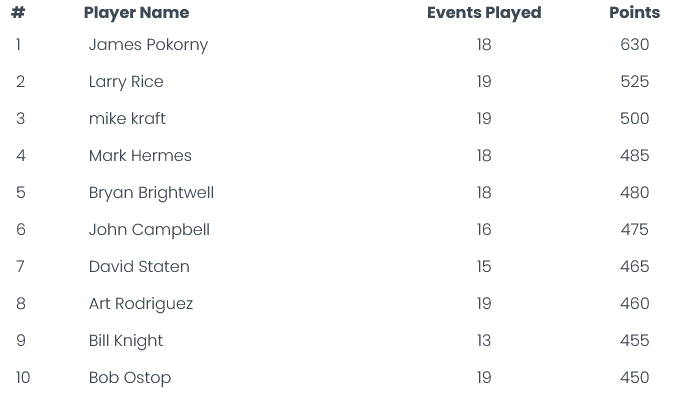The height and width of the screenshot is (397, 673).
Task: Click David Staten's 15 events played
Action: click(x=484, y=267)
